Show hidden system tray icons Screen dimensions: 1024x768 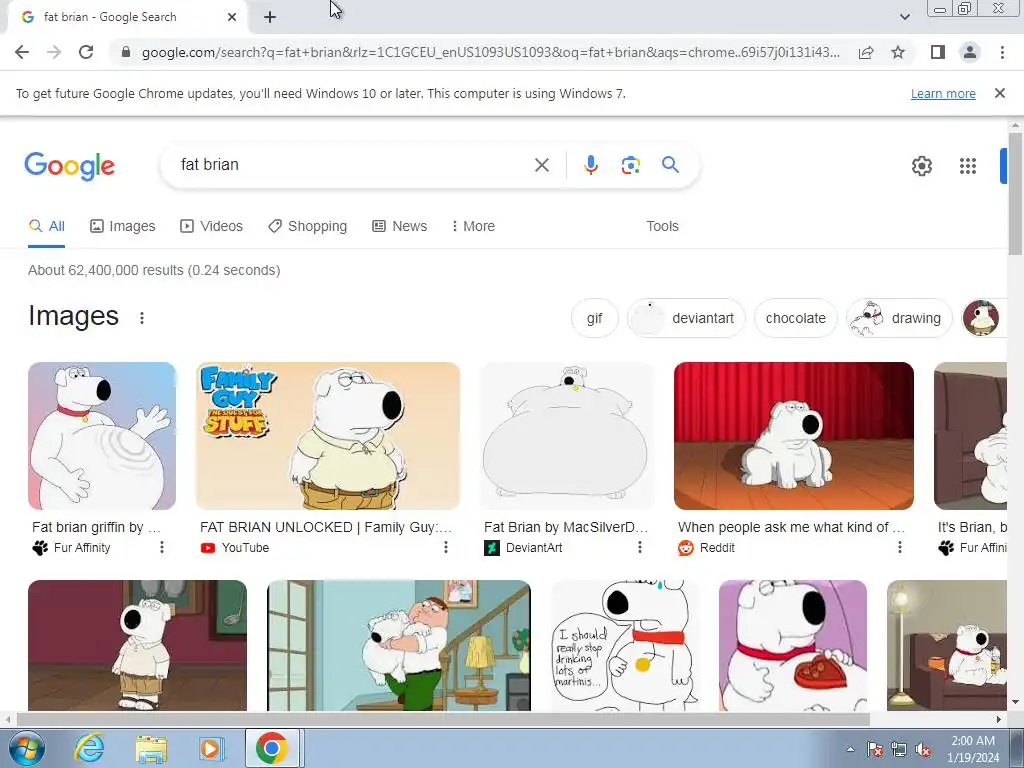[x=850, y=749]
